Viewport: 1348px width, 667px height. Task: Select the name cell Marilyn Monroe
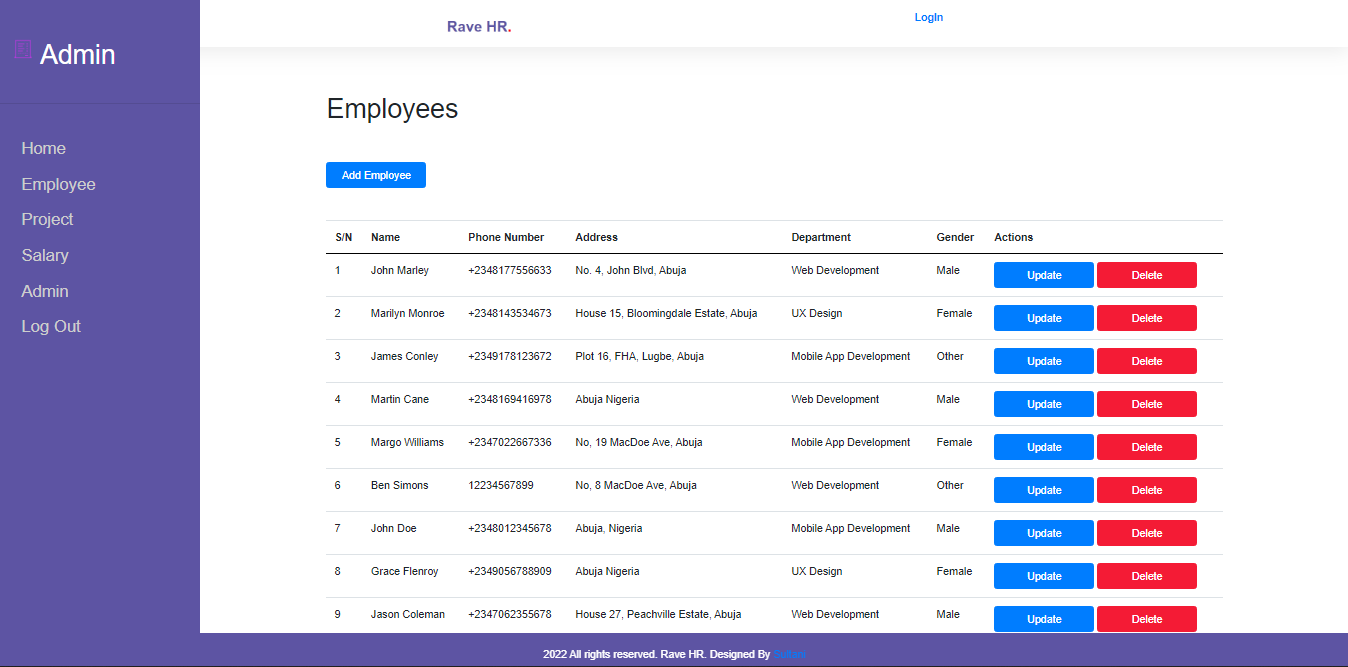(408, 313)
